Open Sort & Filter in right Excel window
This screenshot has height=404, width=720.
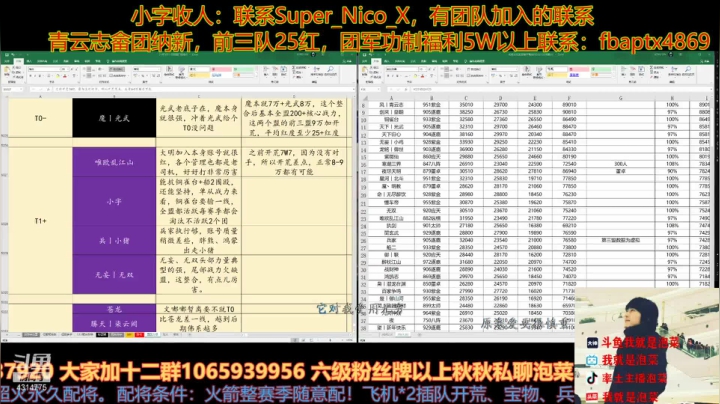click(x=675, y=72)
